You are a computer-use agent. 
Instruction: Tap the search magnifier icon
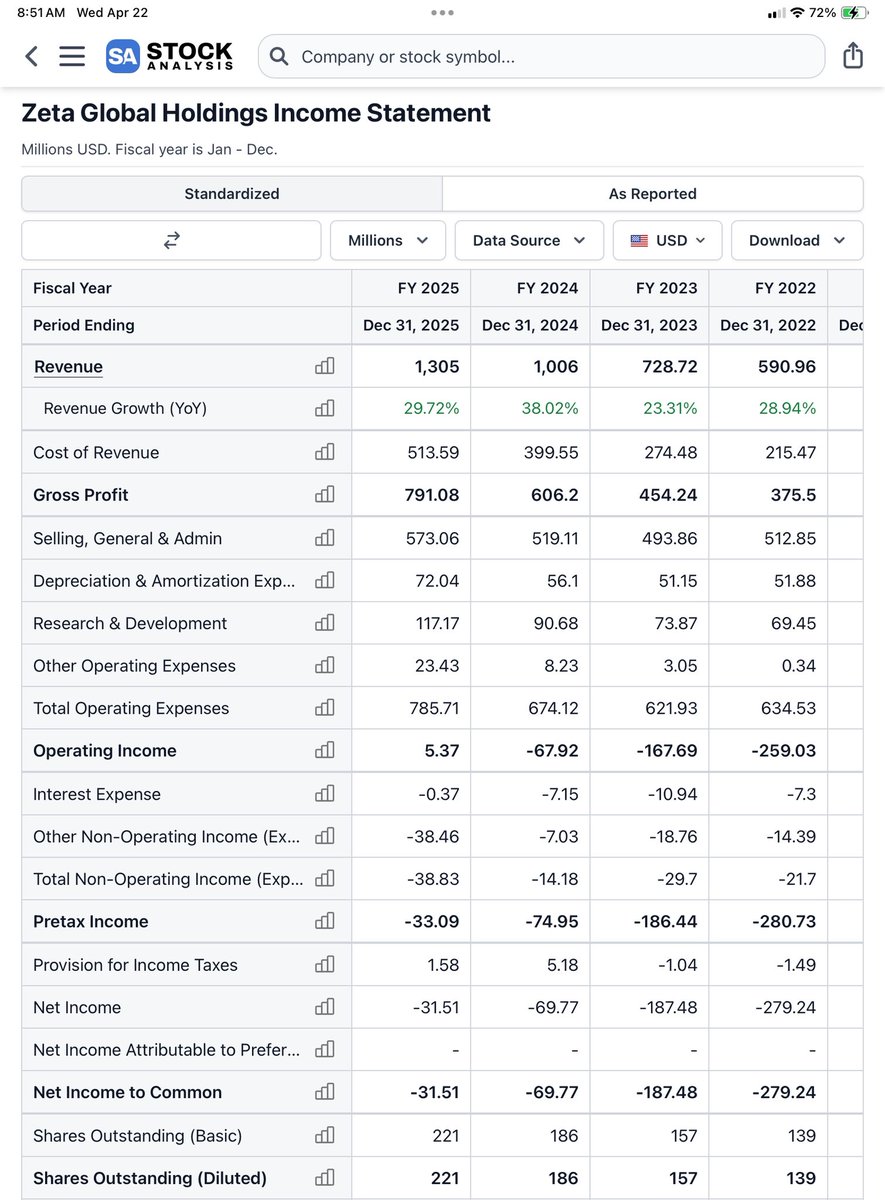[x=280, y=57]
